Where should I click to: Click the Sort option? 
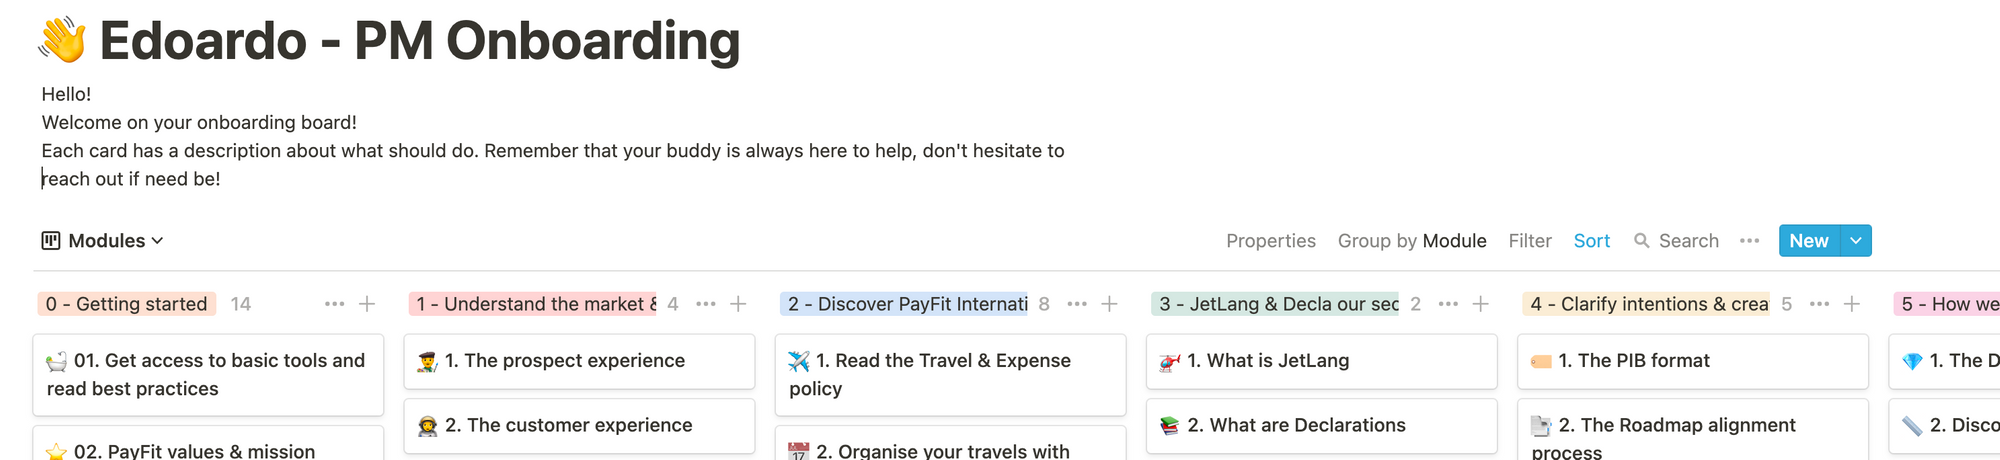coord(1592,241)
